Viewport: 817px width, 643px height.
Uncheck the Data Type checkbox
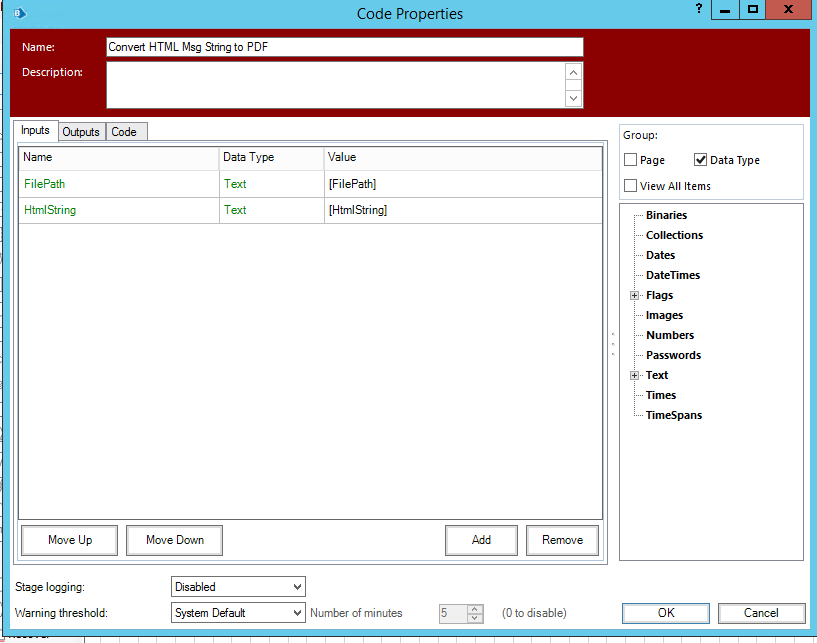point(701,160)
